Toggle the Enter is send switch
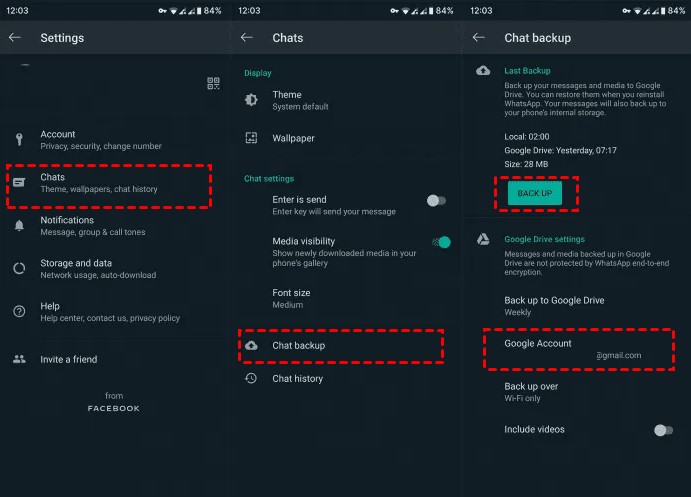The image size is (691, 497). (436, 200)
